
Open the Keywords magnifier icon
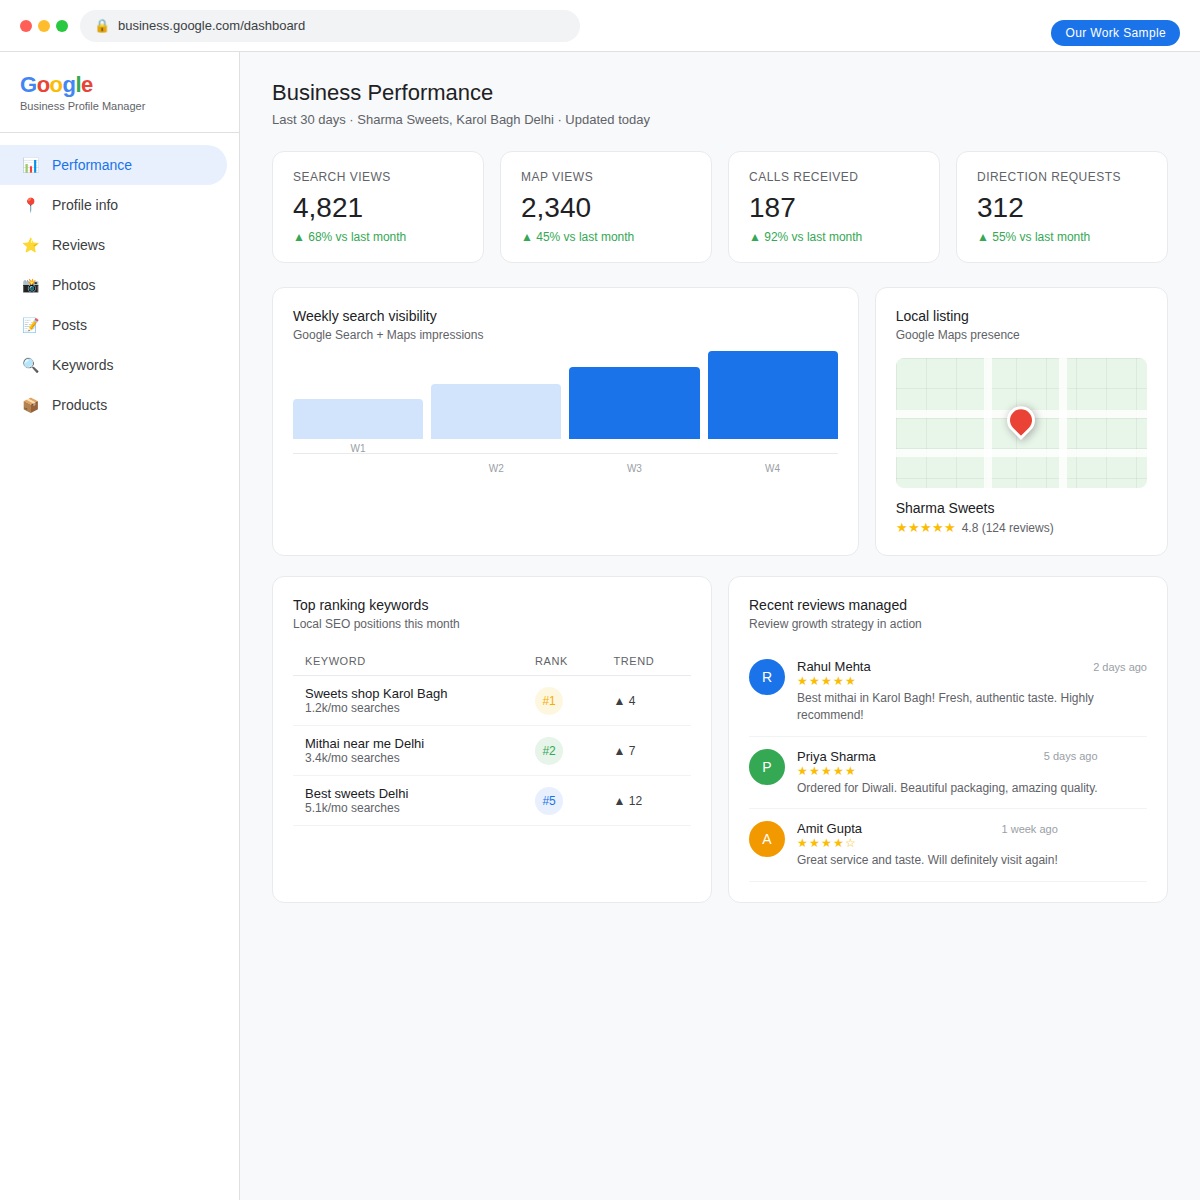31,365
